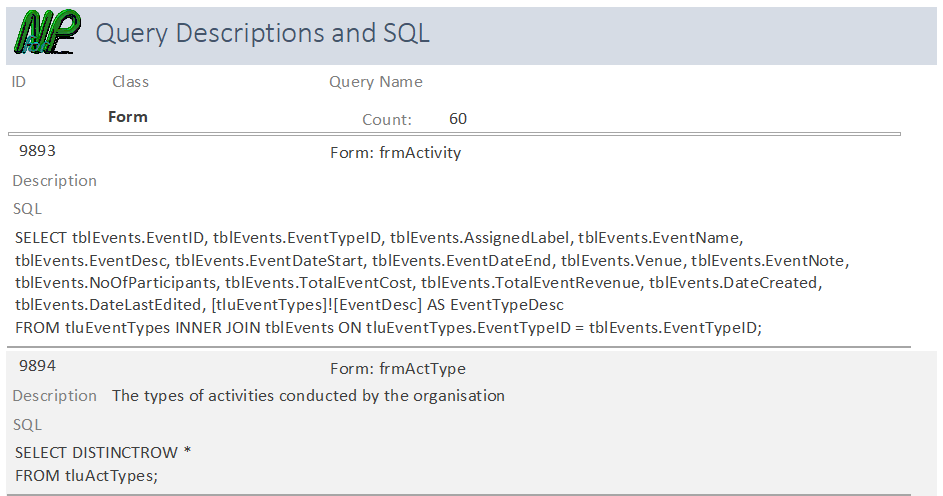
Task: Click the Query Name column header
Action: point(376,82)
